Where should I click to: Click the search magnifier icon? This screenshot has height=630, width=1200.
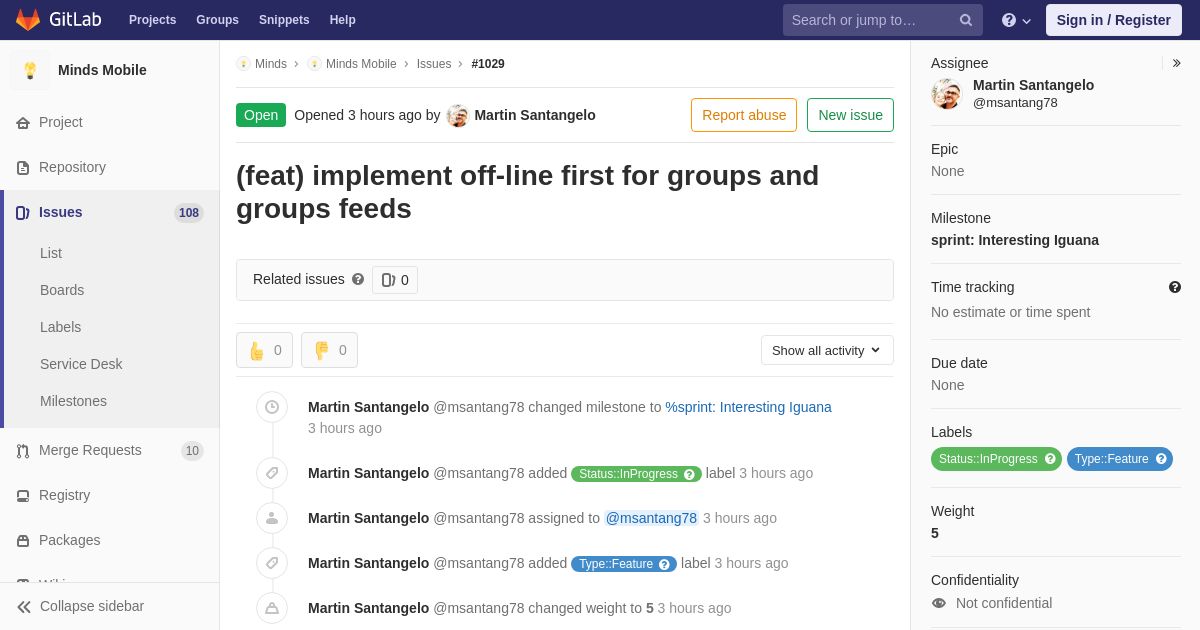[x=966, y=20]
